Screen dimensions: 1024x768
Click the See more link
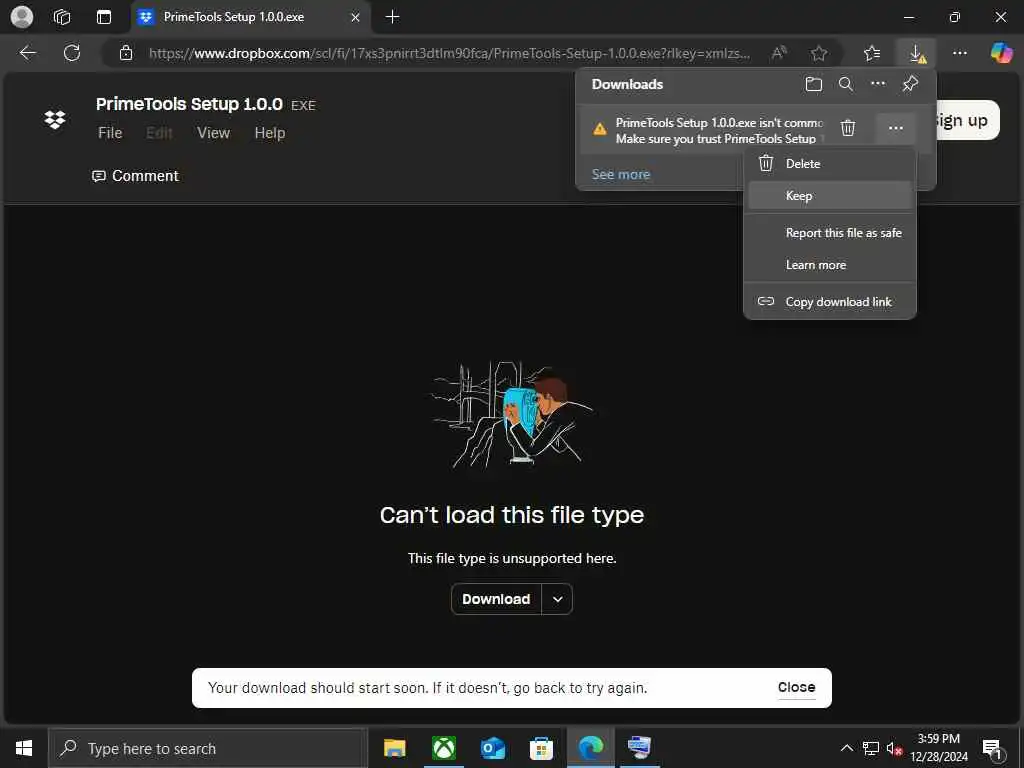620,174
